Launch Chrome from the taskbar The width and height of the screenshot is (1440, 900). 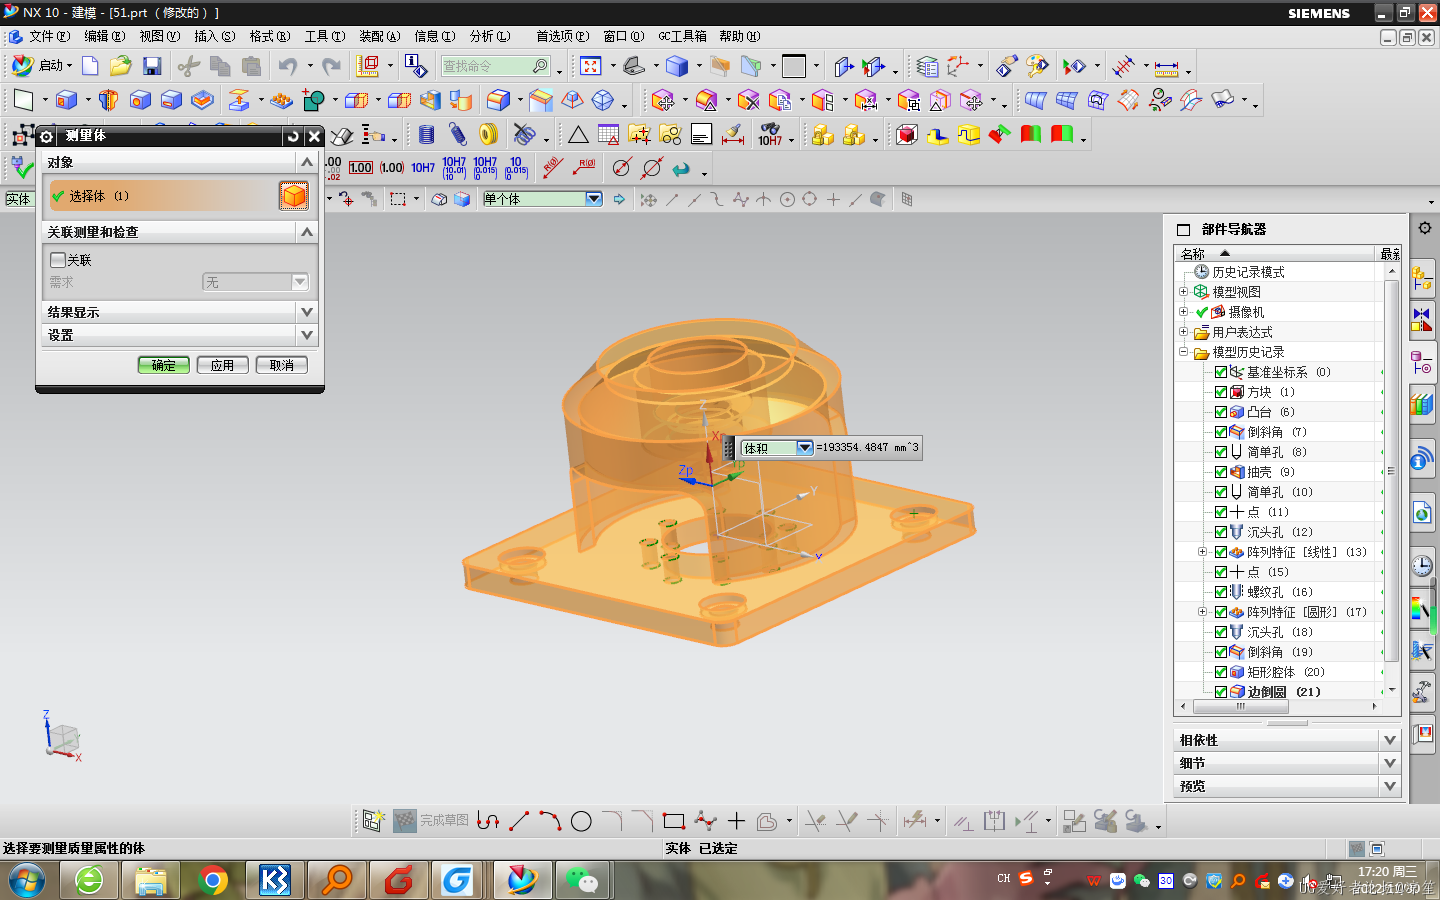(x=212, y=880)
